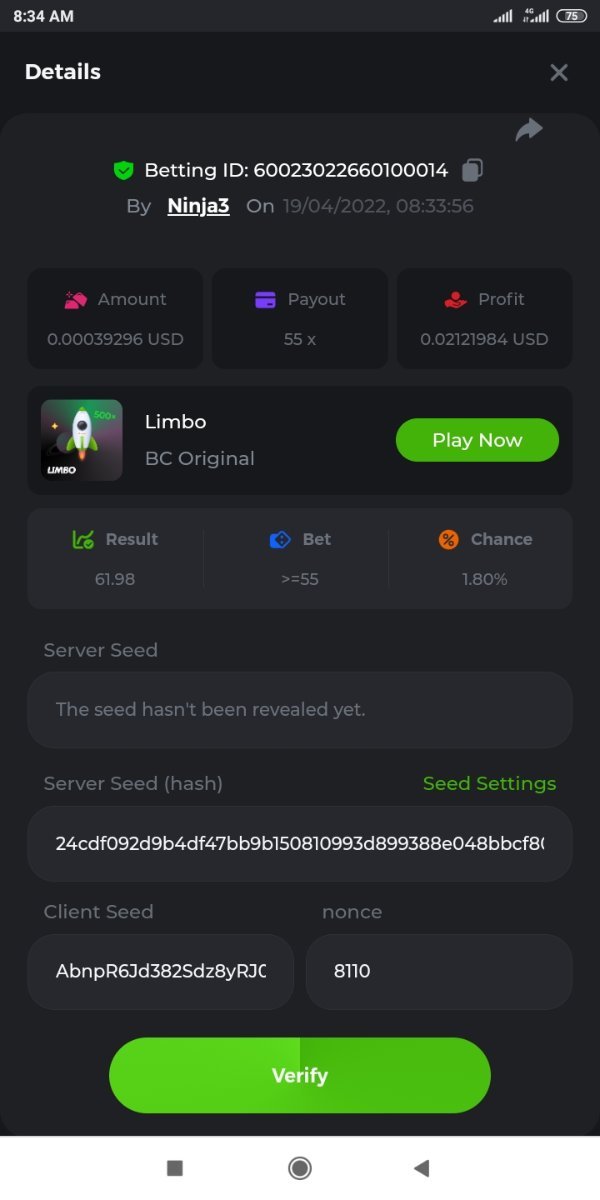
Task: Open the Limbo game thumbnail
Action: [x=82, y=440]
